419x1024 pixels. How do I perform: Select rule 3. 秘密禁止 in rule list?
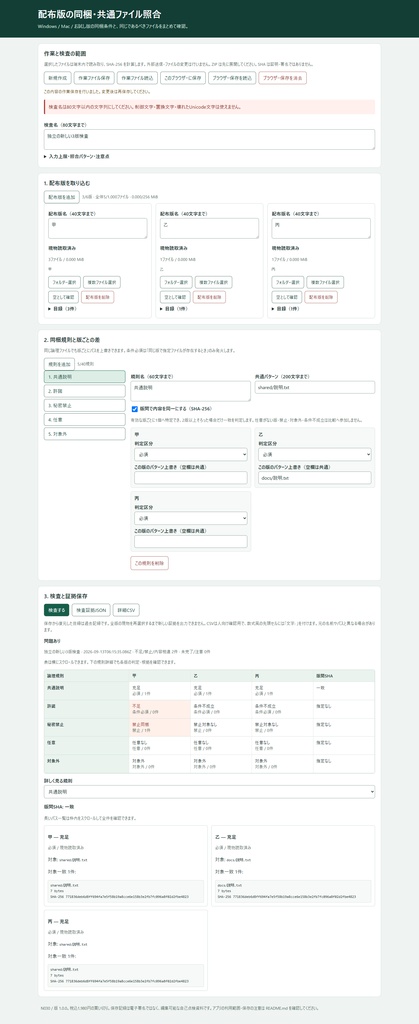coord(84,406)
